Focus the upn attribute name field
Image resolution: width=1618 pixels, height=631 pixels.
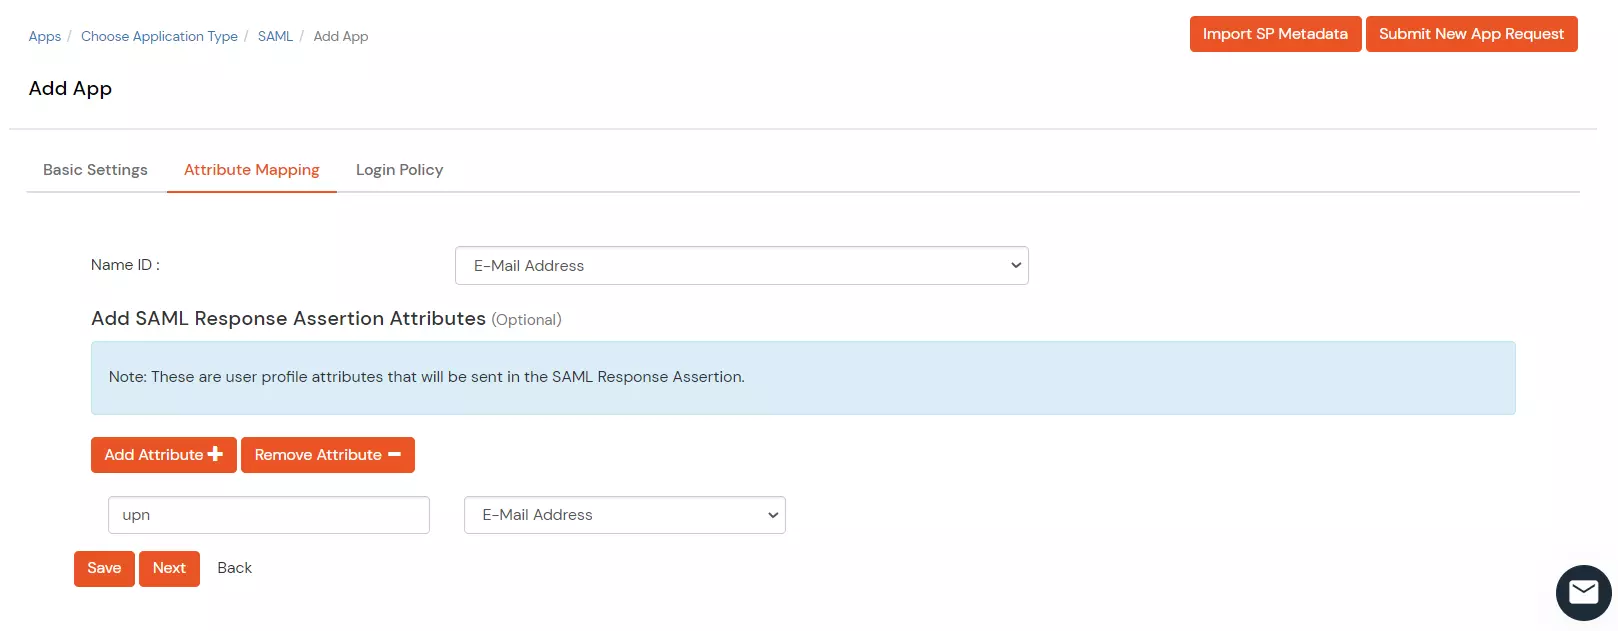(x=269, y=515)
